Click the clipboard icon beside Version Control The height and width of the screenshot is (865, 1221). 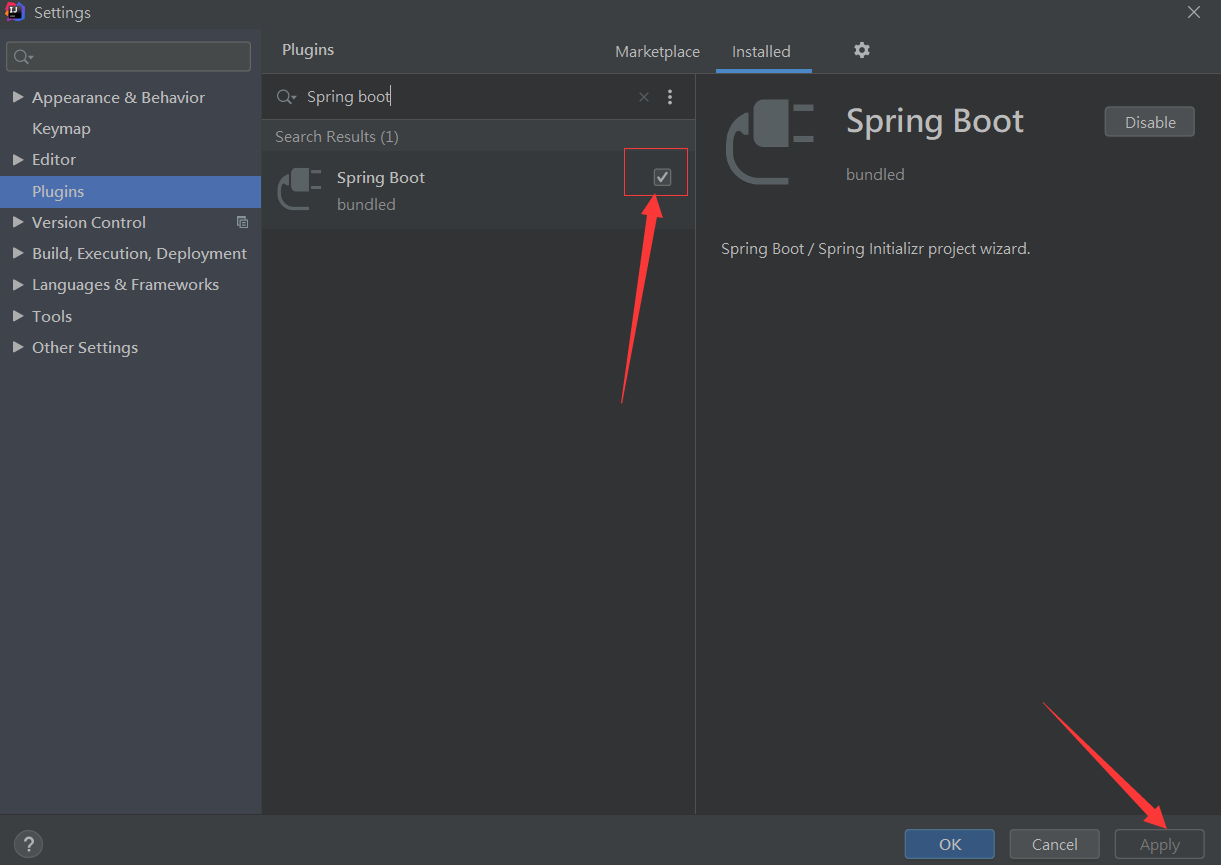click(242, 222)
